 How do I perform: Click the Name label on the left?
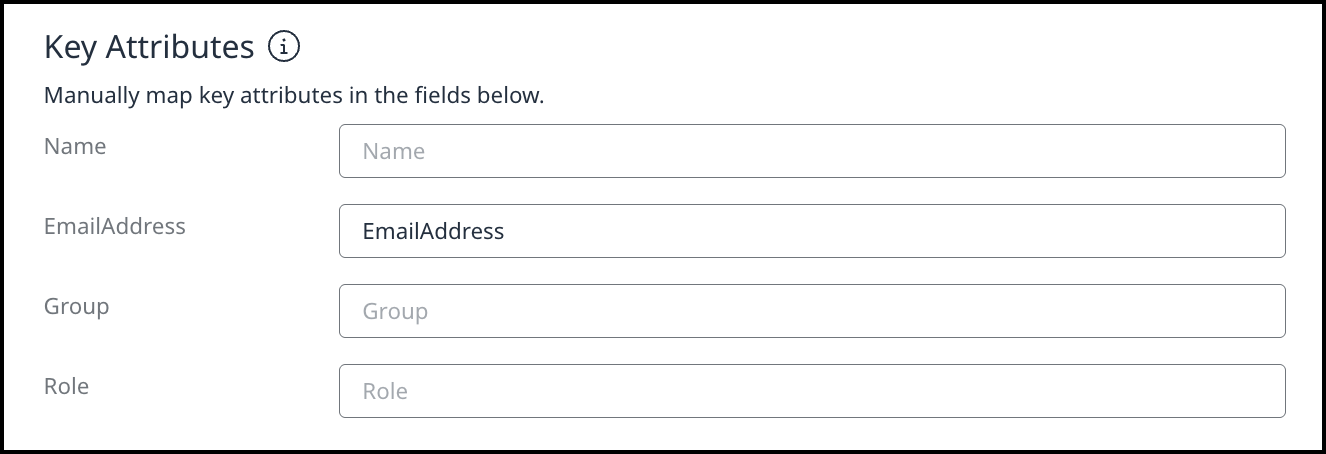point(75,146)
